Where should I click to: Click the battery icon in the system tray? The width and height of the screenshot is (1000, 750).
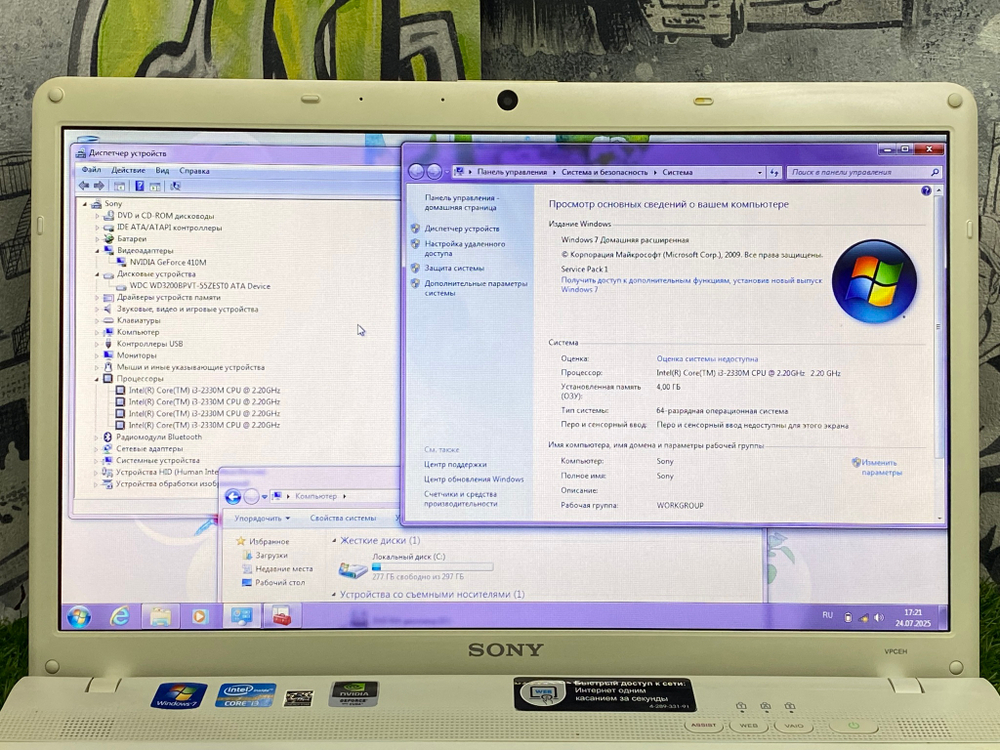click(x=847, y=616)
